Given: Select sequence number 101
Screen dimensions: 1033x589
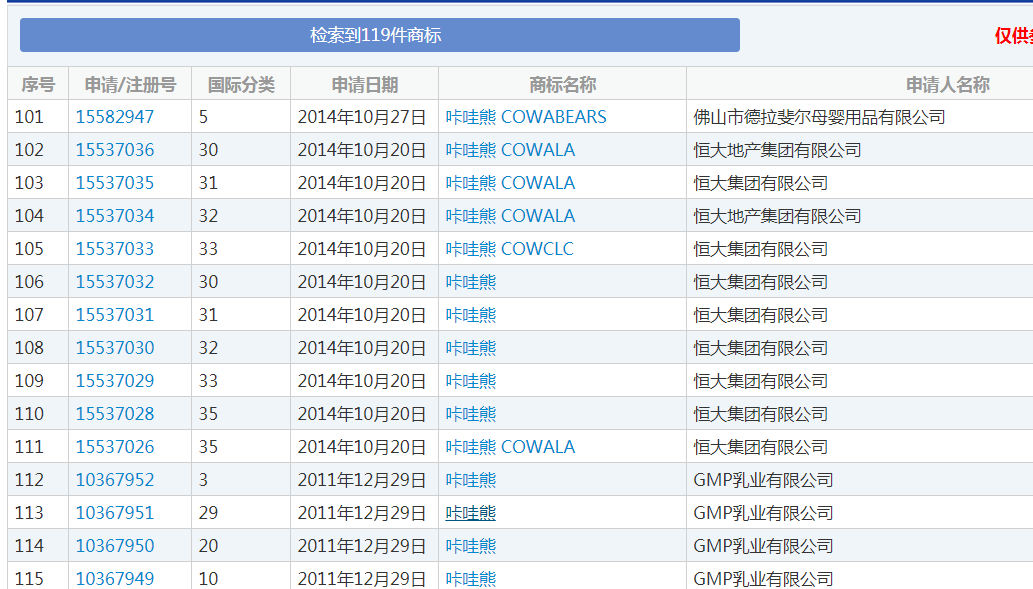Looking at the screenshot, I should click(29, 117).
